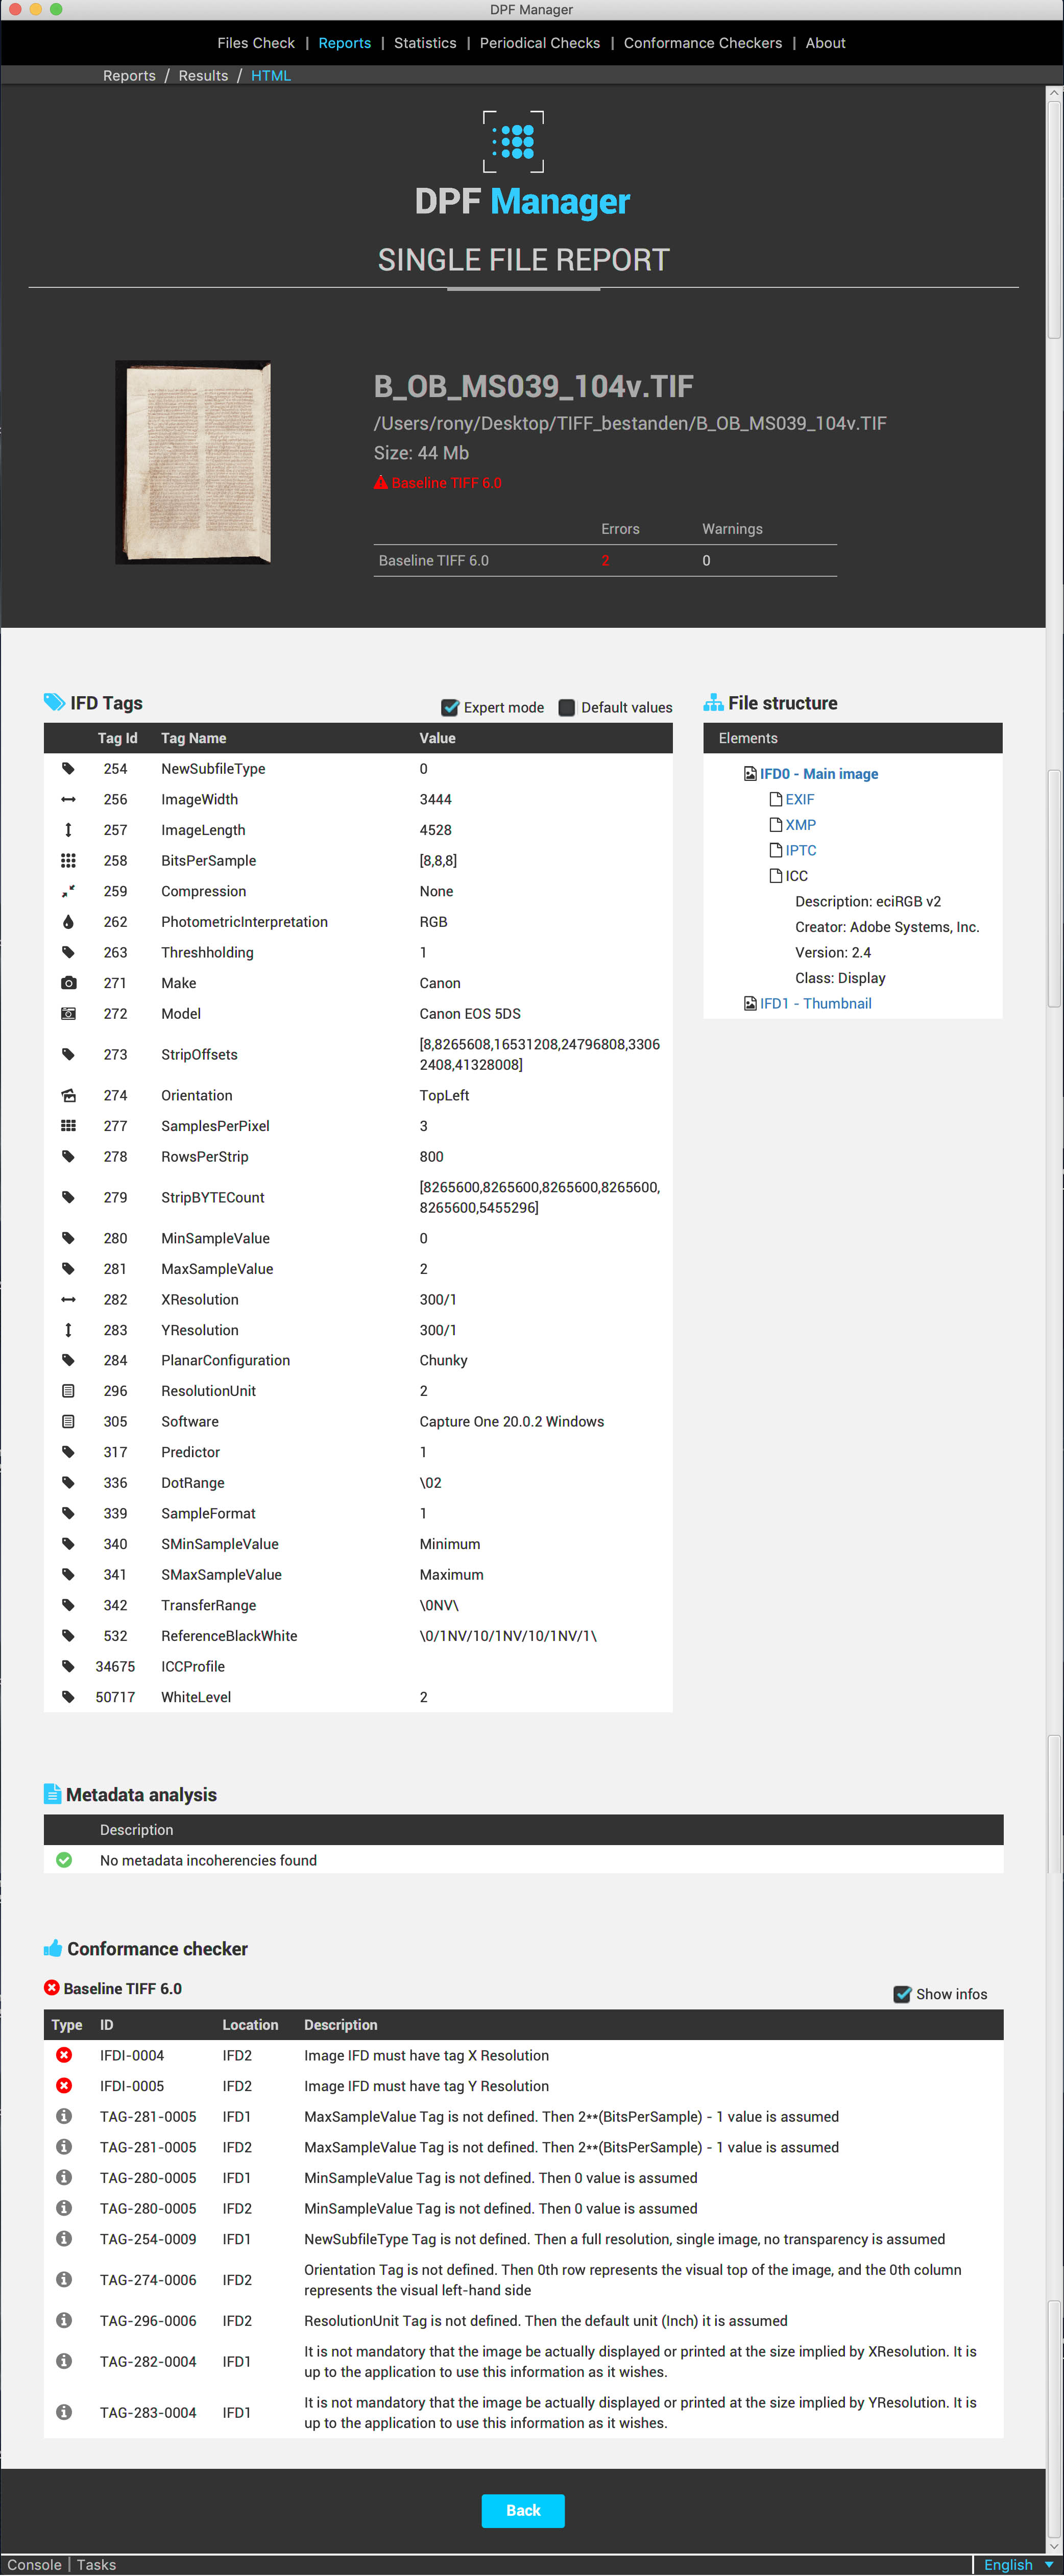Click the camera icon beside Make tag
Screen dimensions: 1064x2576
pyautogui.click(x=68, y=983)
